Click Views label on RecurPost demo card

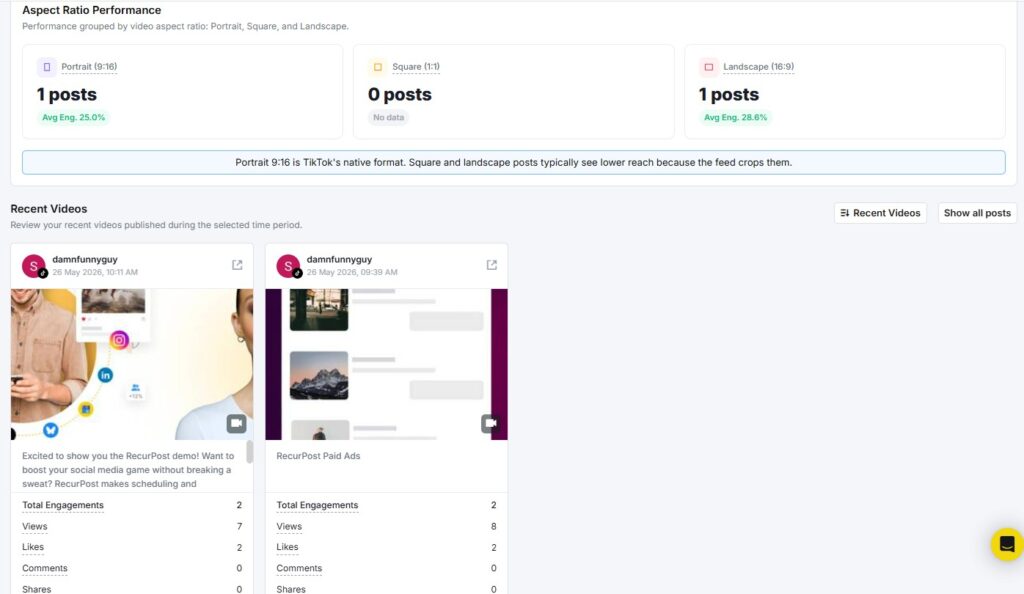pyautogui.click(x=35, y=526)
